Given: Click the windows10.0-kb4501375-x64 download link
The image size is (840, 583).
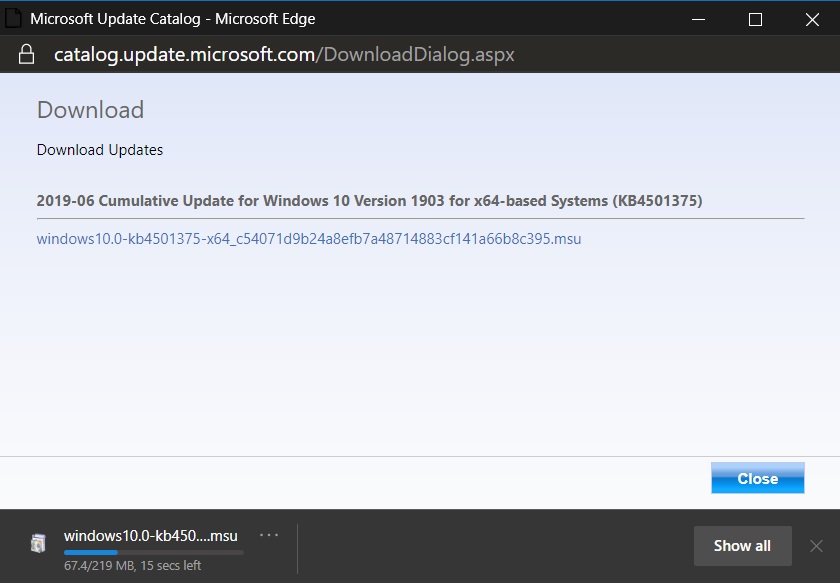Looking at the screenshot, I should point(308,239).
